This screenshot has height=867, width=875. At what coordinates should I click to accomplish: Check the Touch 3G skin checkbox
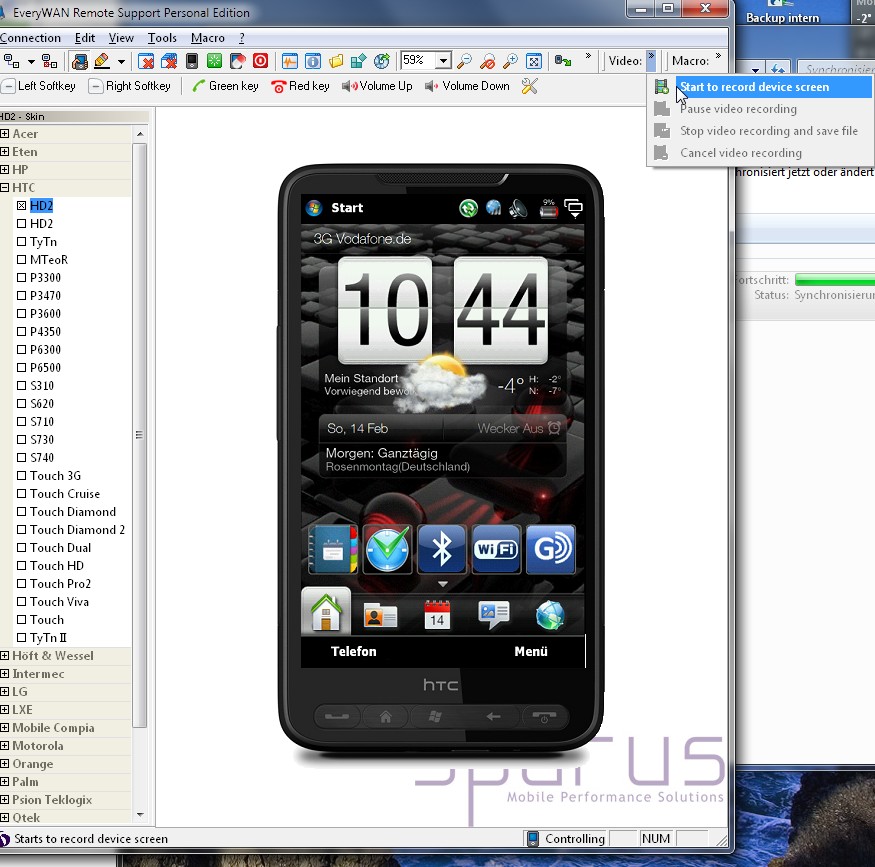click(21, 475)
